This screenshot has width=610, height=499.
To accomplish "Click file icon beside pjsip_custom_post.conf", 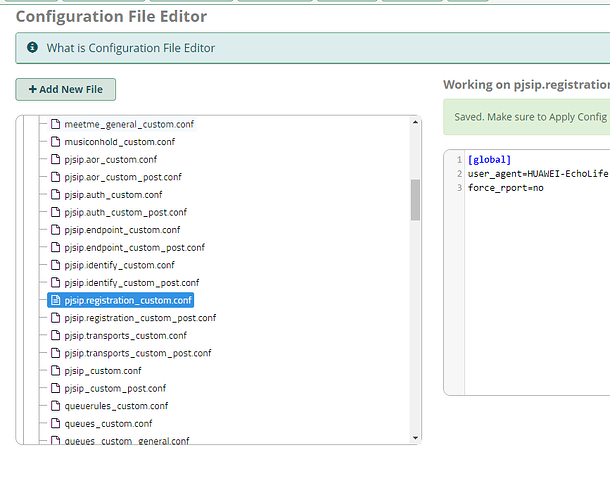I will pyautogui.click(x=56, y=388).
